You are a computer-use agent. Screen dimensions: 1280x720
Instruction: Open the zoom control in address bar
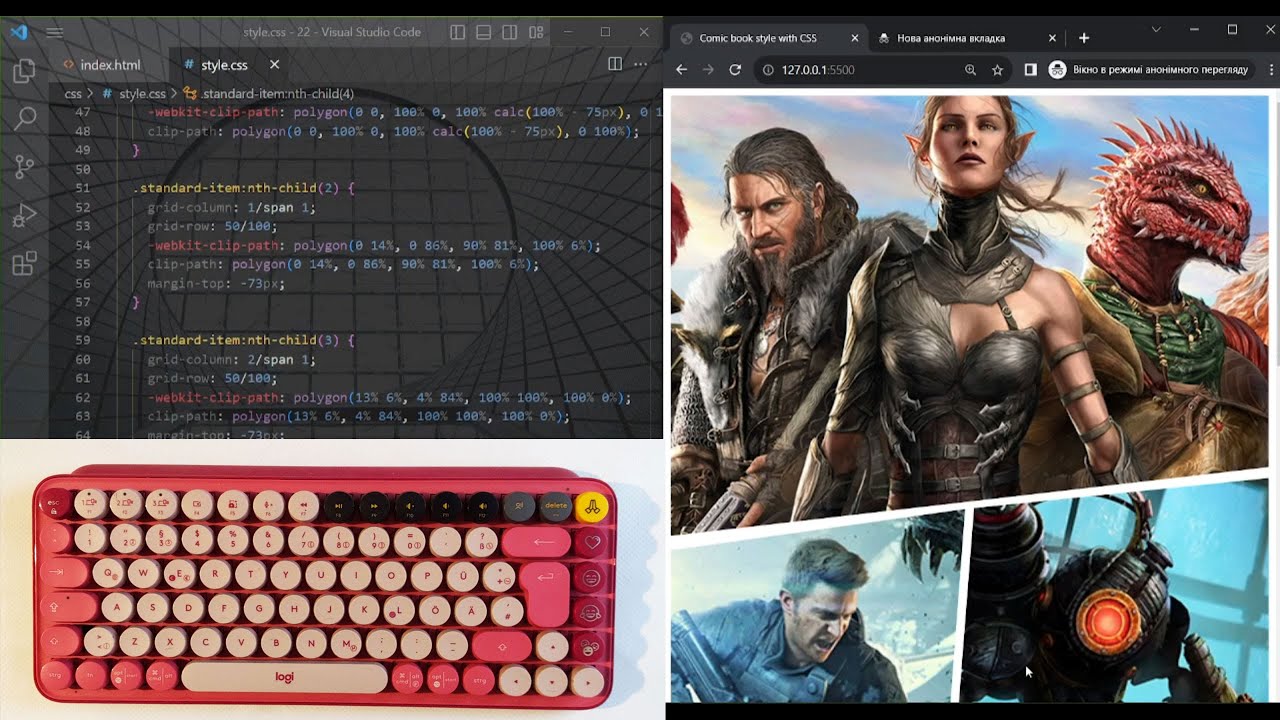pos(970,70)
